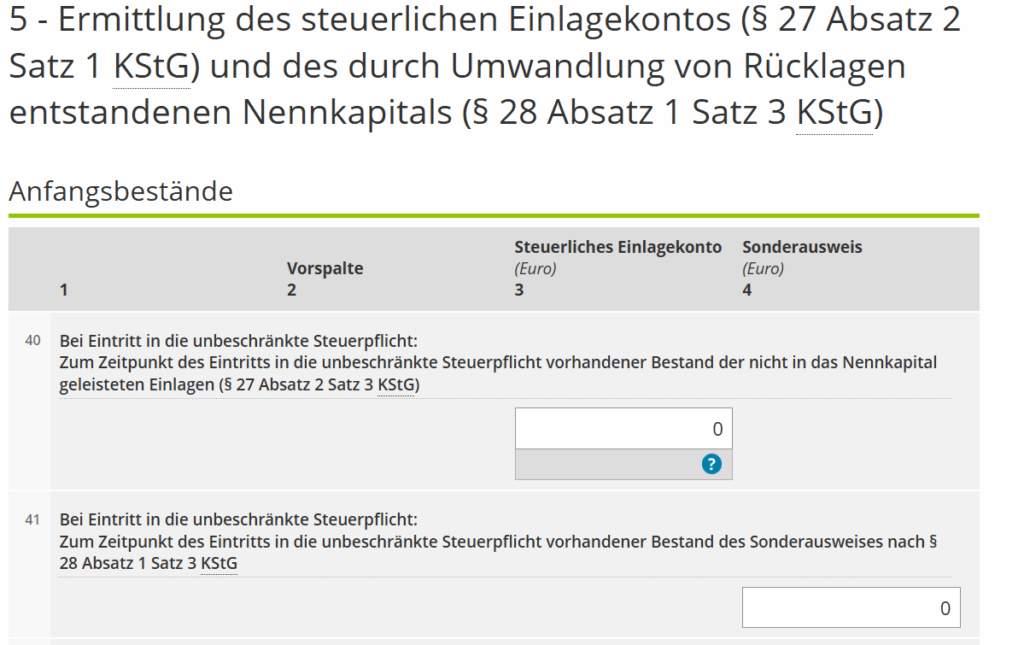Focus the Sonderausweis input field for line 41
Viewport: 1024px width, 645px height.
(x=850, y=608)
